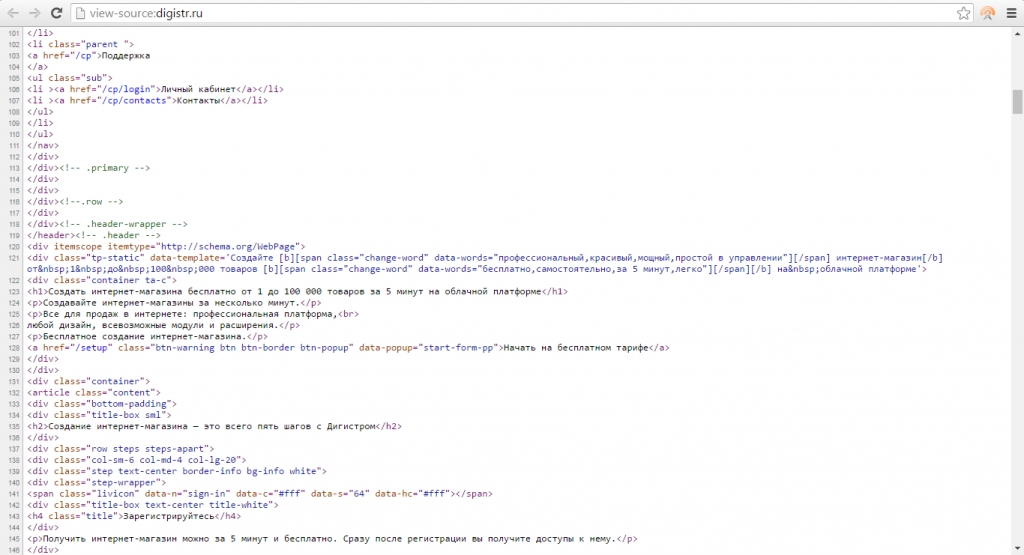Click the '<ul class="sub">' line

[70, 78]
